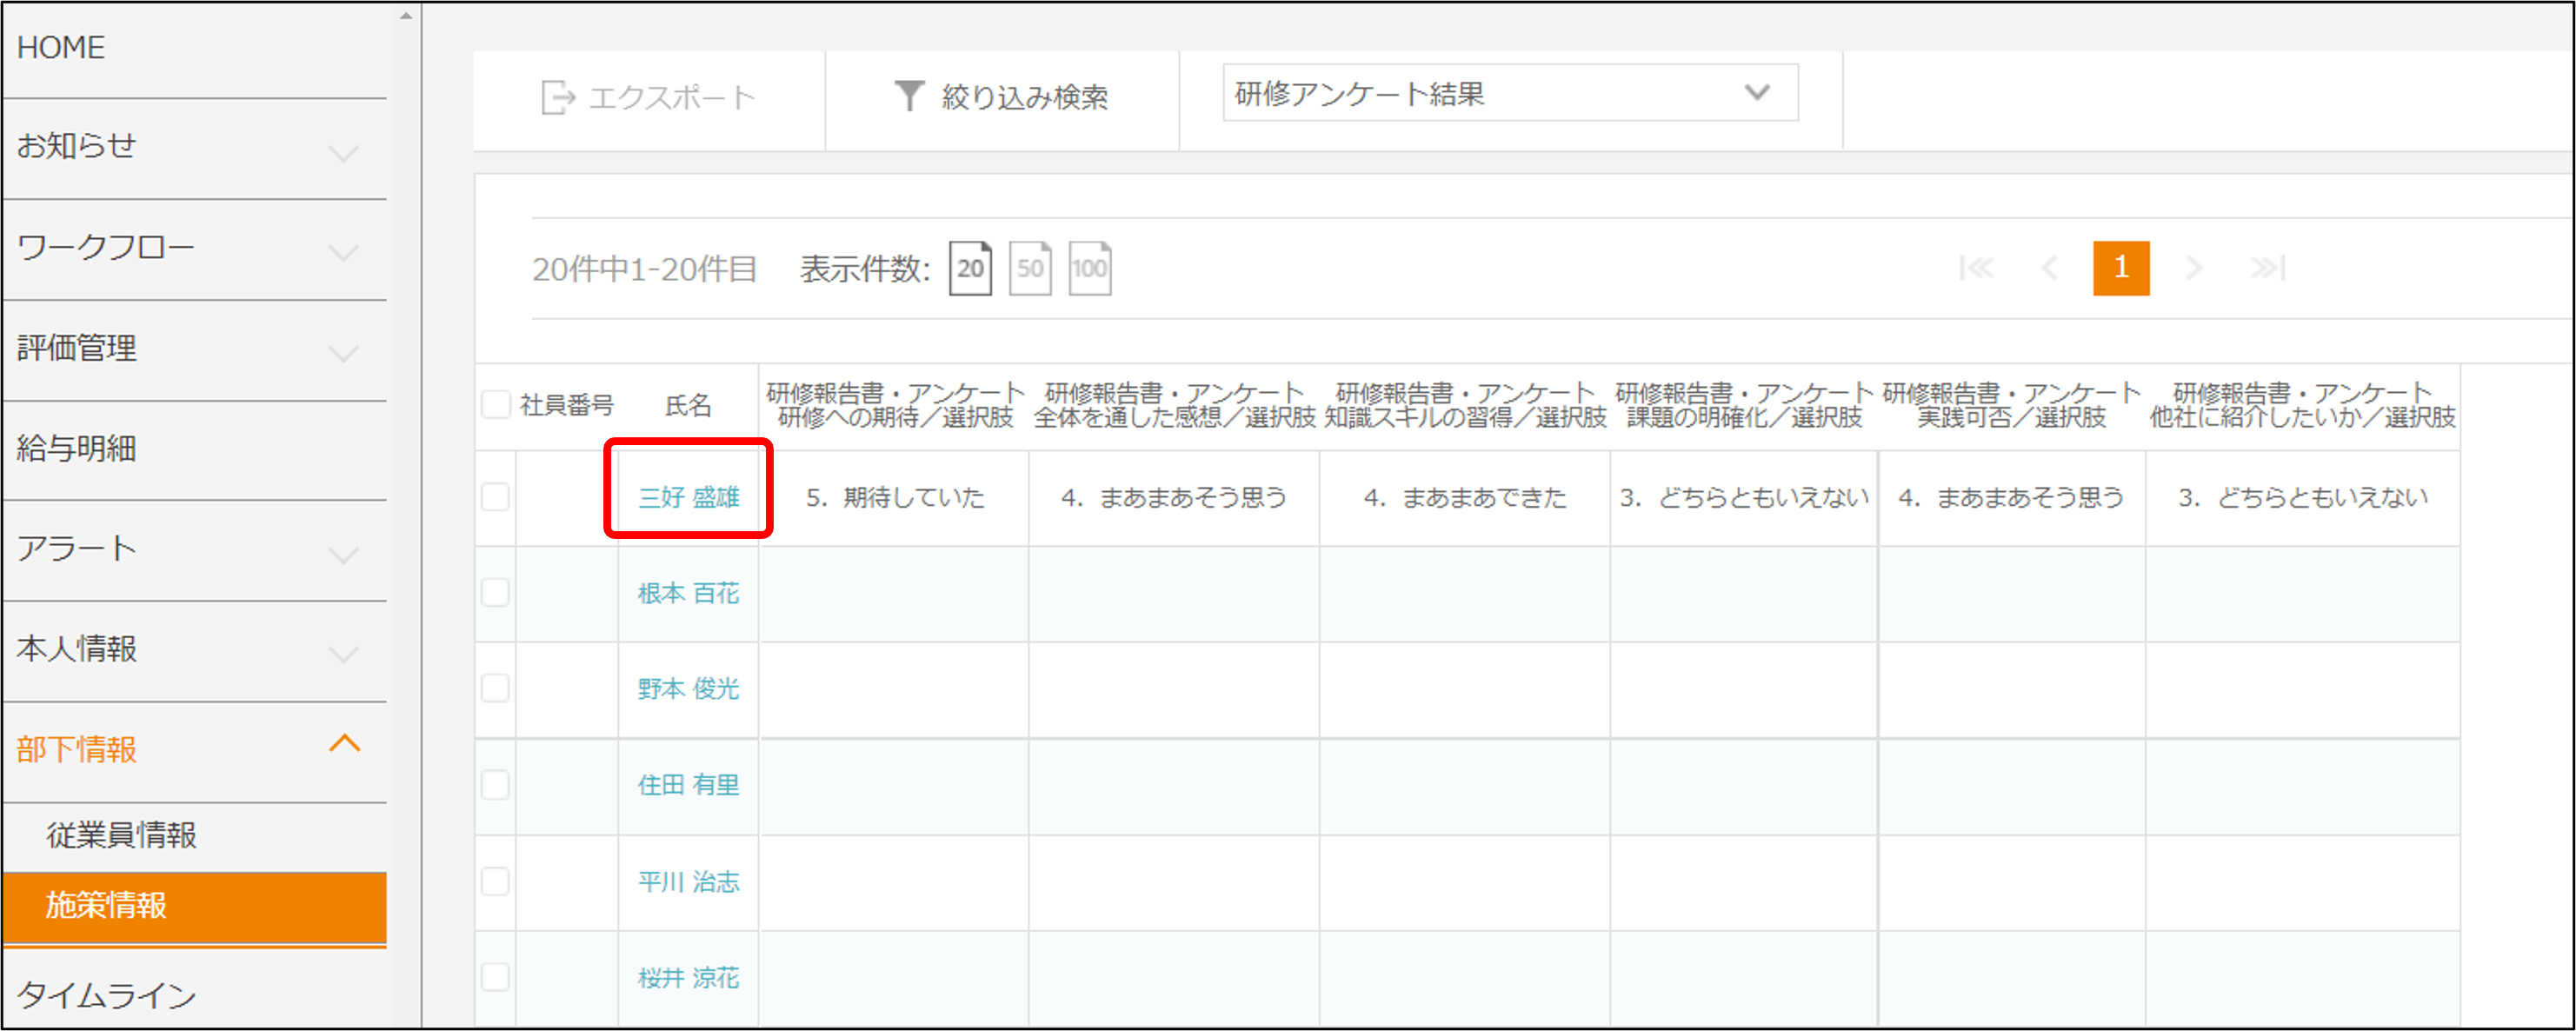Set display count to 100 items
Screen dimensions: 2576x1031
1089,268
